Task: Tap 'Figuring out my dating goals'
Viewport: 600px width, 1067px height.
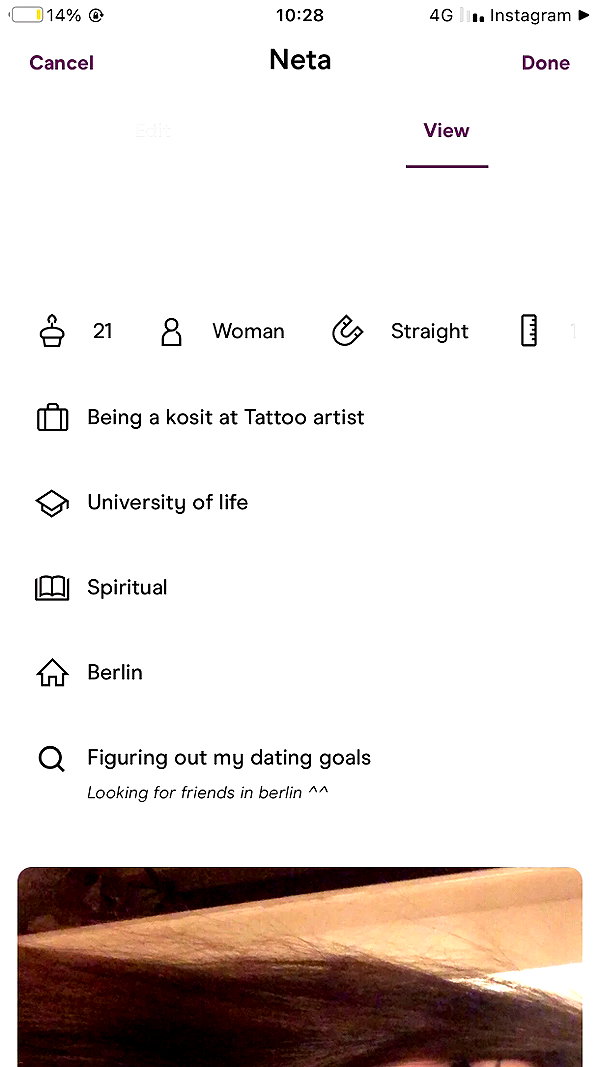Action: (229, 757)
